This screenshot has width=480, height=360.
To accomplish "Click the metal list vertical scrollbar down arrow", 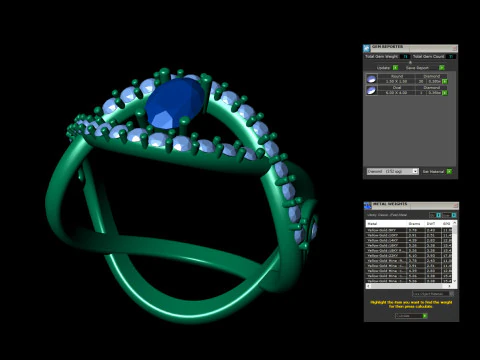I will pyautogui.click(x=455, y=281).
